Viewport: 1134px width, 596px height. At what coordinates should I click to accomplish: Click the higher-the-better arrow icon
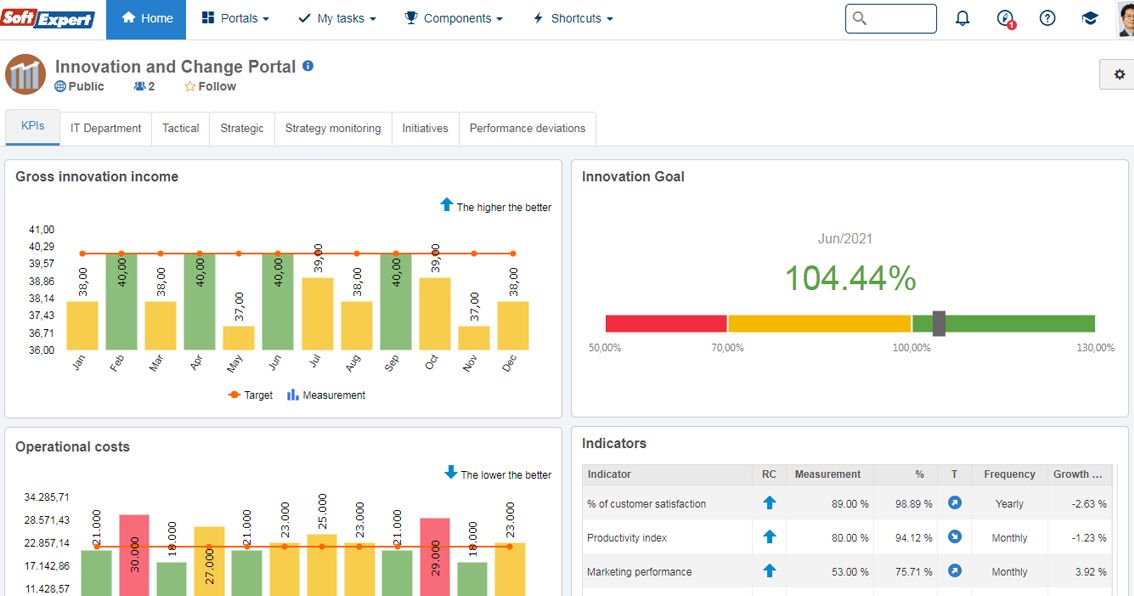pyautogui.click(x=446, y=205)
